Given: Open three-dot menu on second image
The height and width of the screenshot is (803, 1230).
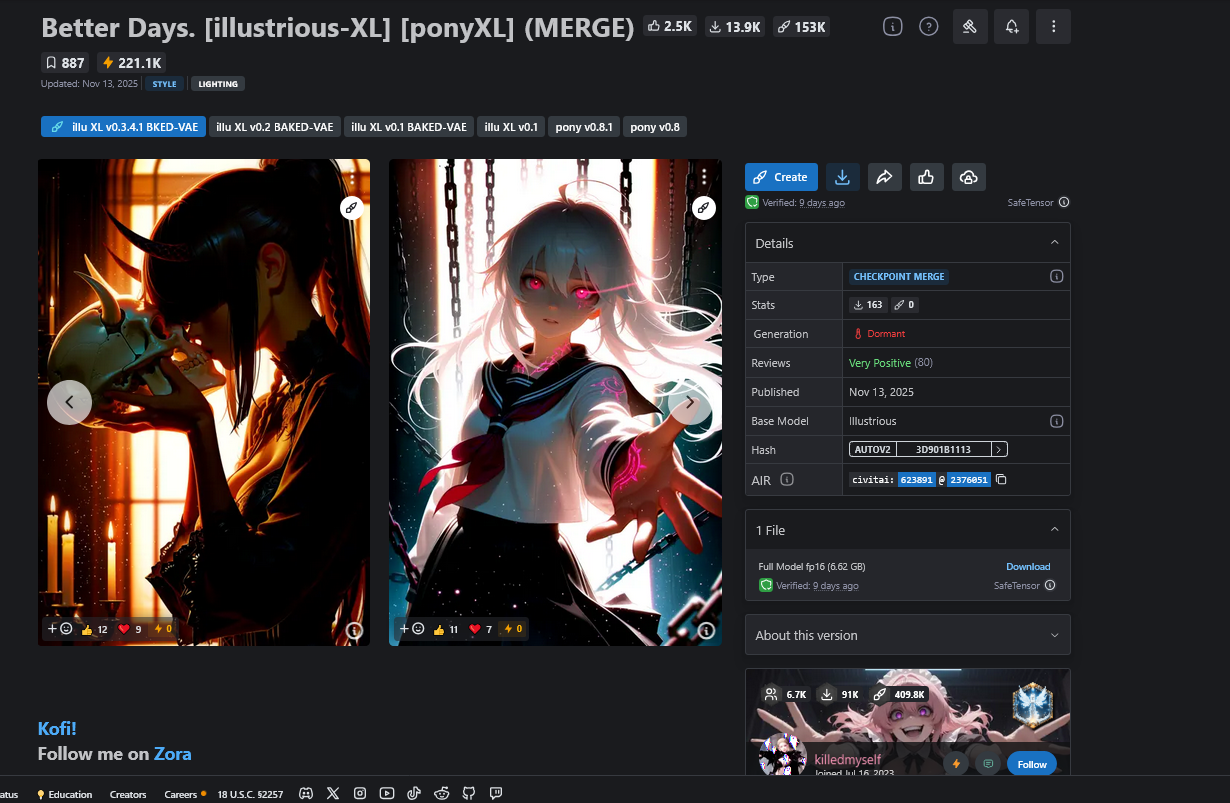Looking at the screenshot, I should (704, 177).
